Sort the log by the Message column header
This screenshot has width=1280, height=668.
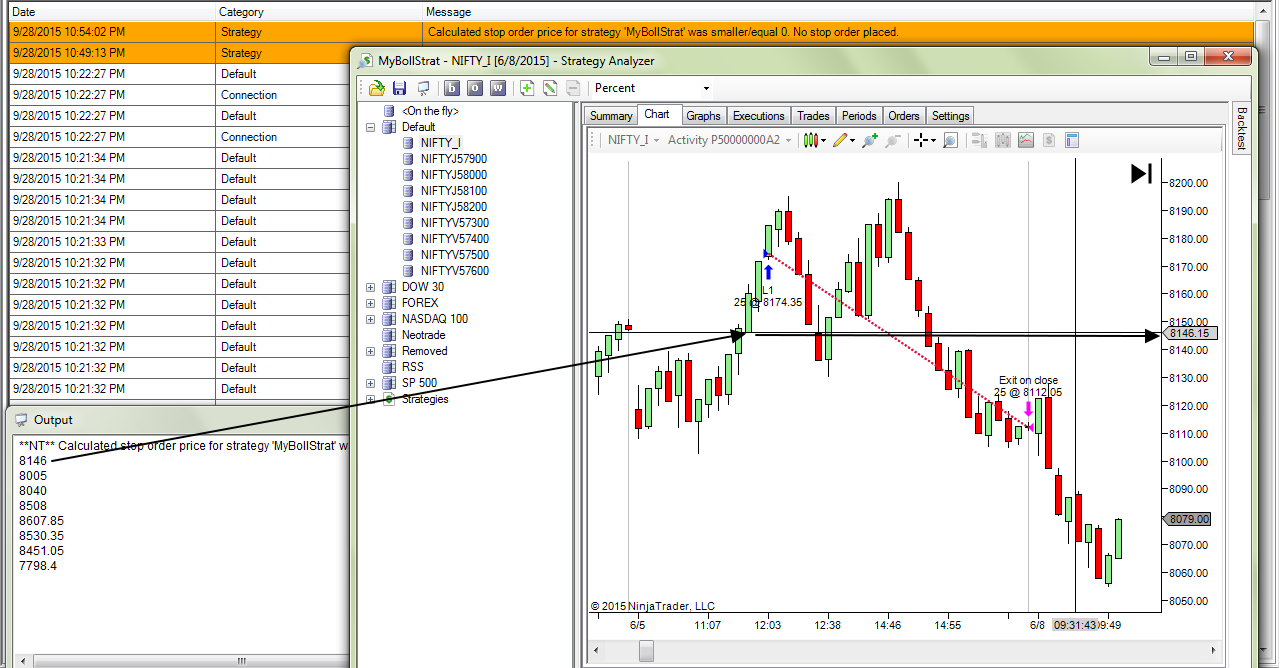[840, 12]
